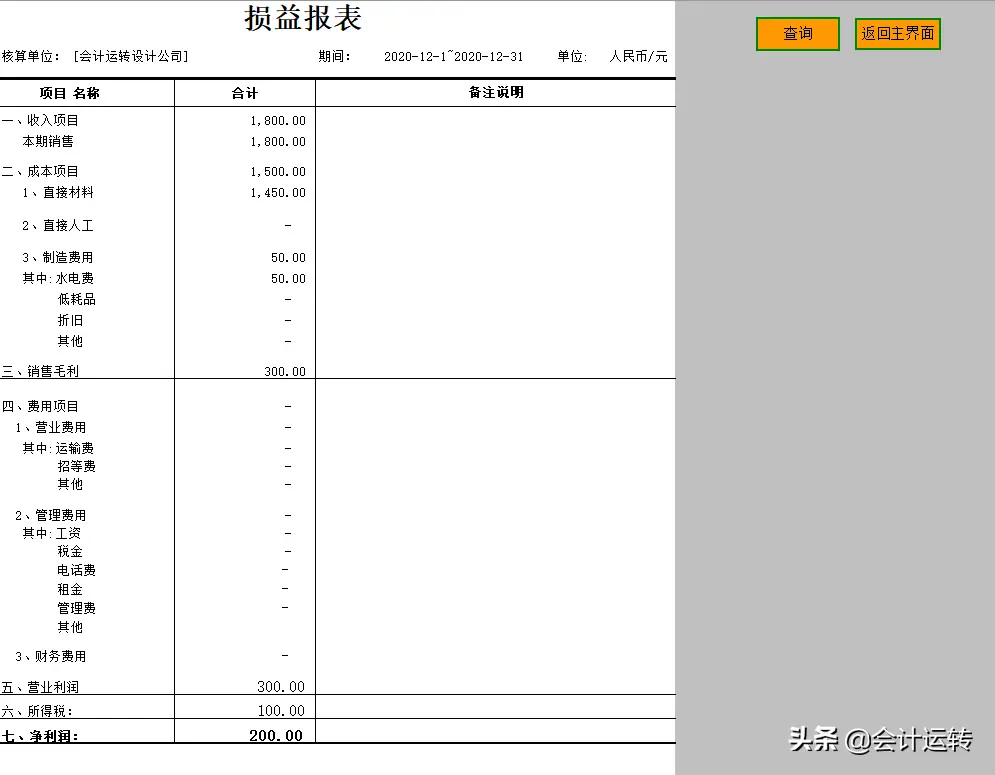Click the 查询 query button
Screen dimensions: 995x775
[797, 34]
